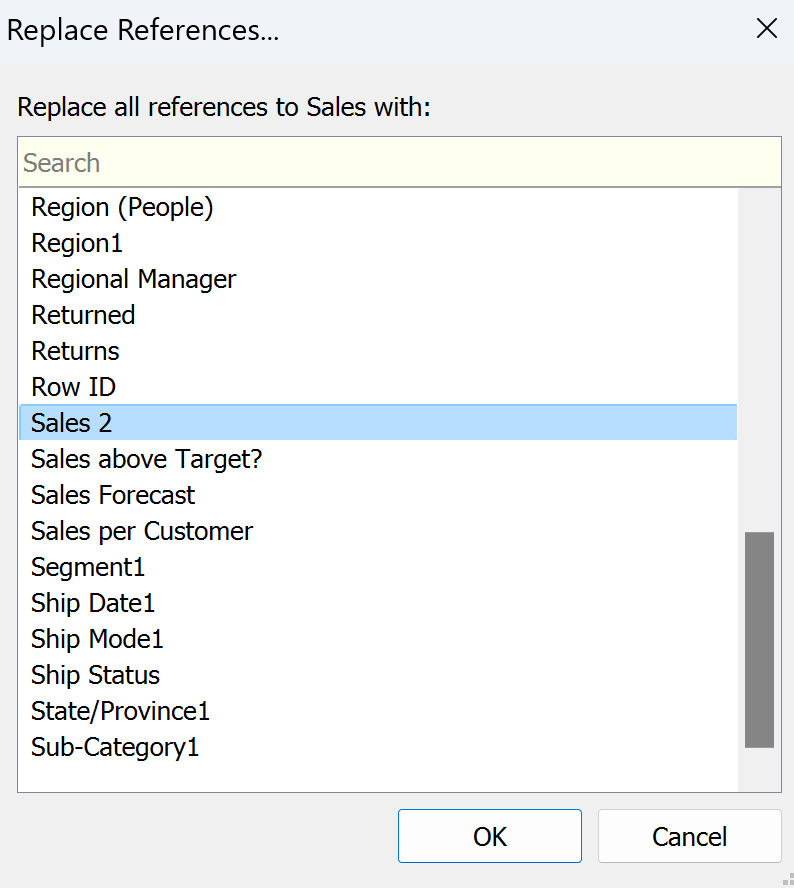Confirm replacement with the OK button
794x888 pixels.
[490, 836]
